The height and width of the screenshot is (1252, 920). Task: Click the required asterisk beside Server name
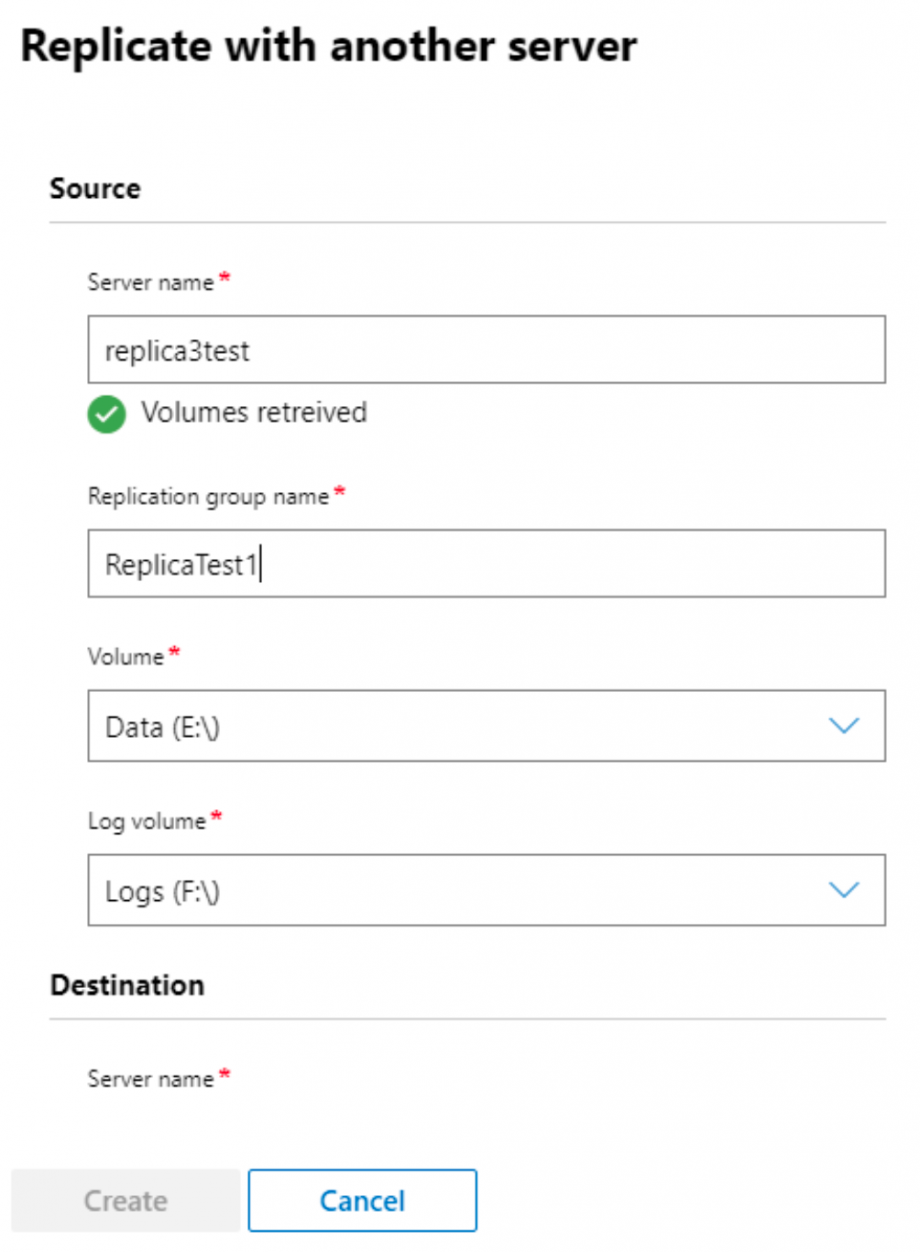pyautogui.click(x=224, y=276)
